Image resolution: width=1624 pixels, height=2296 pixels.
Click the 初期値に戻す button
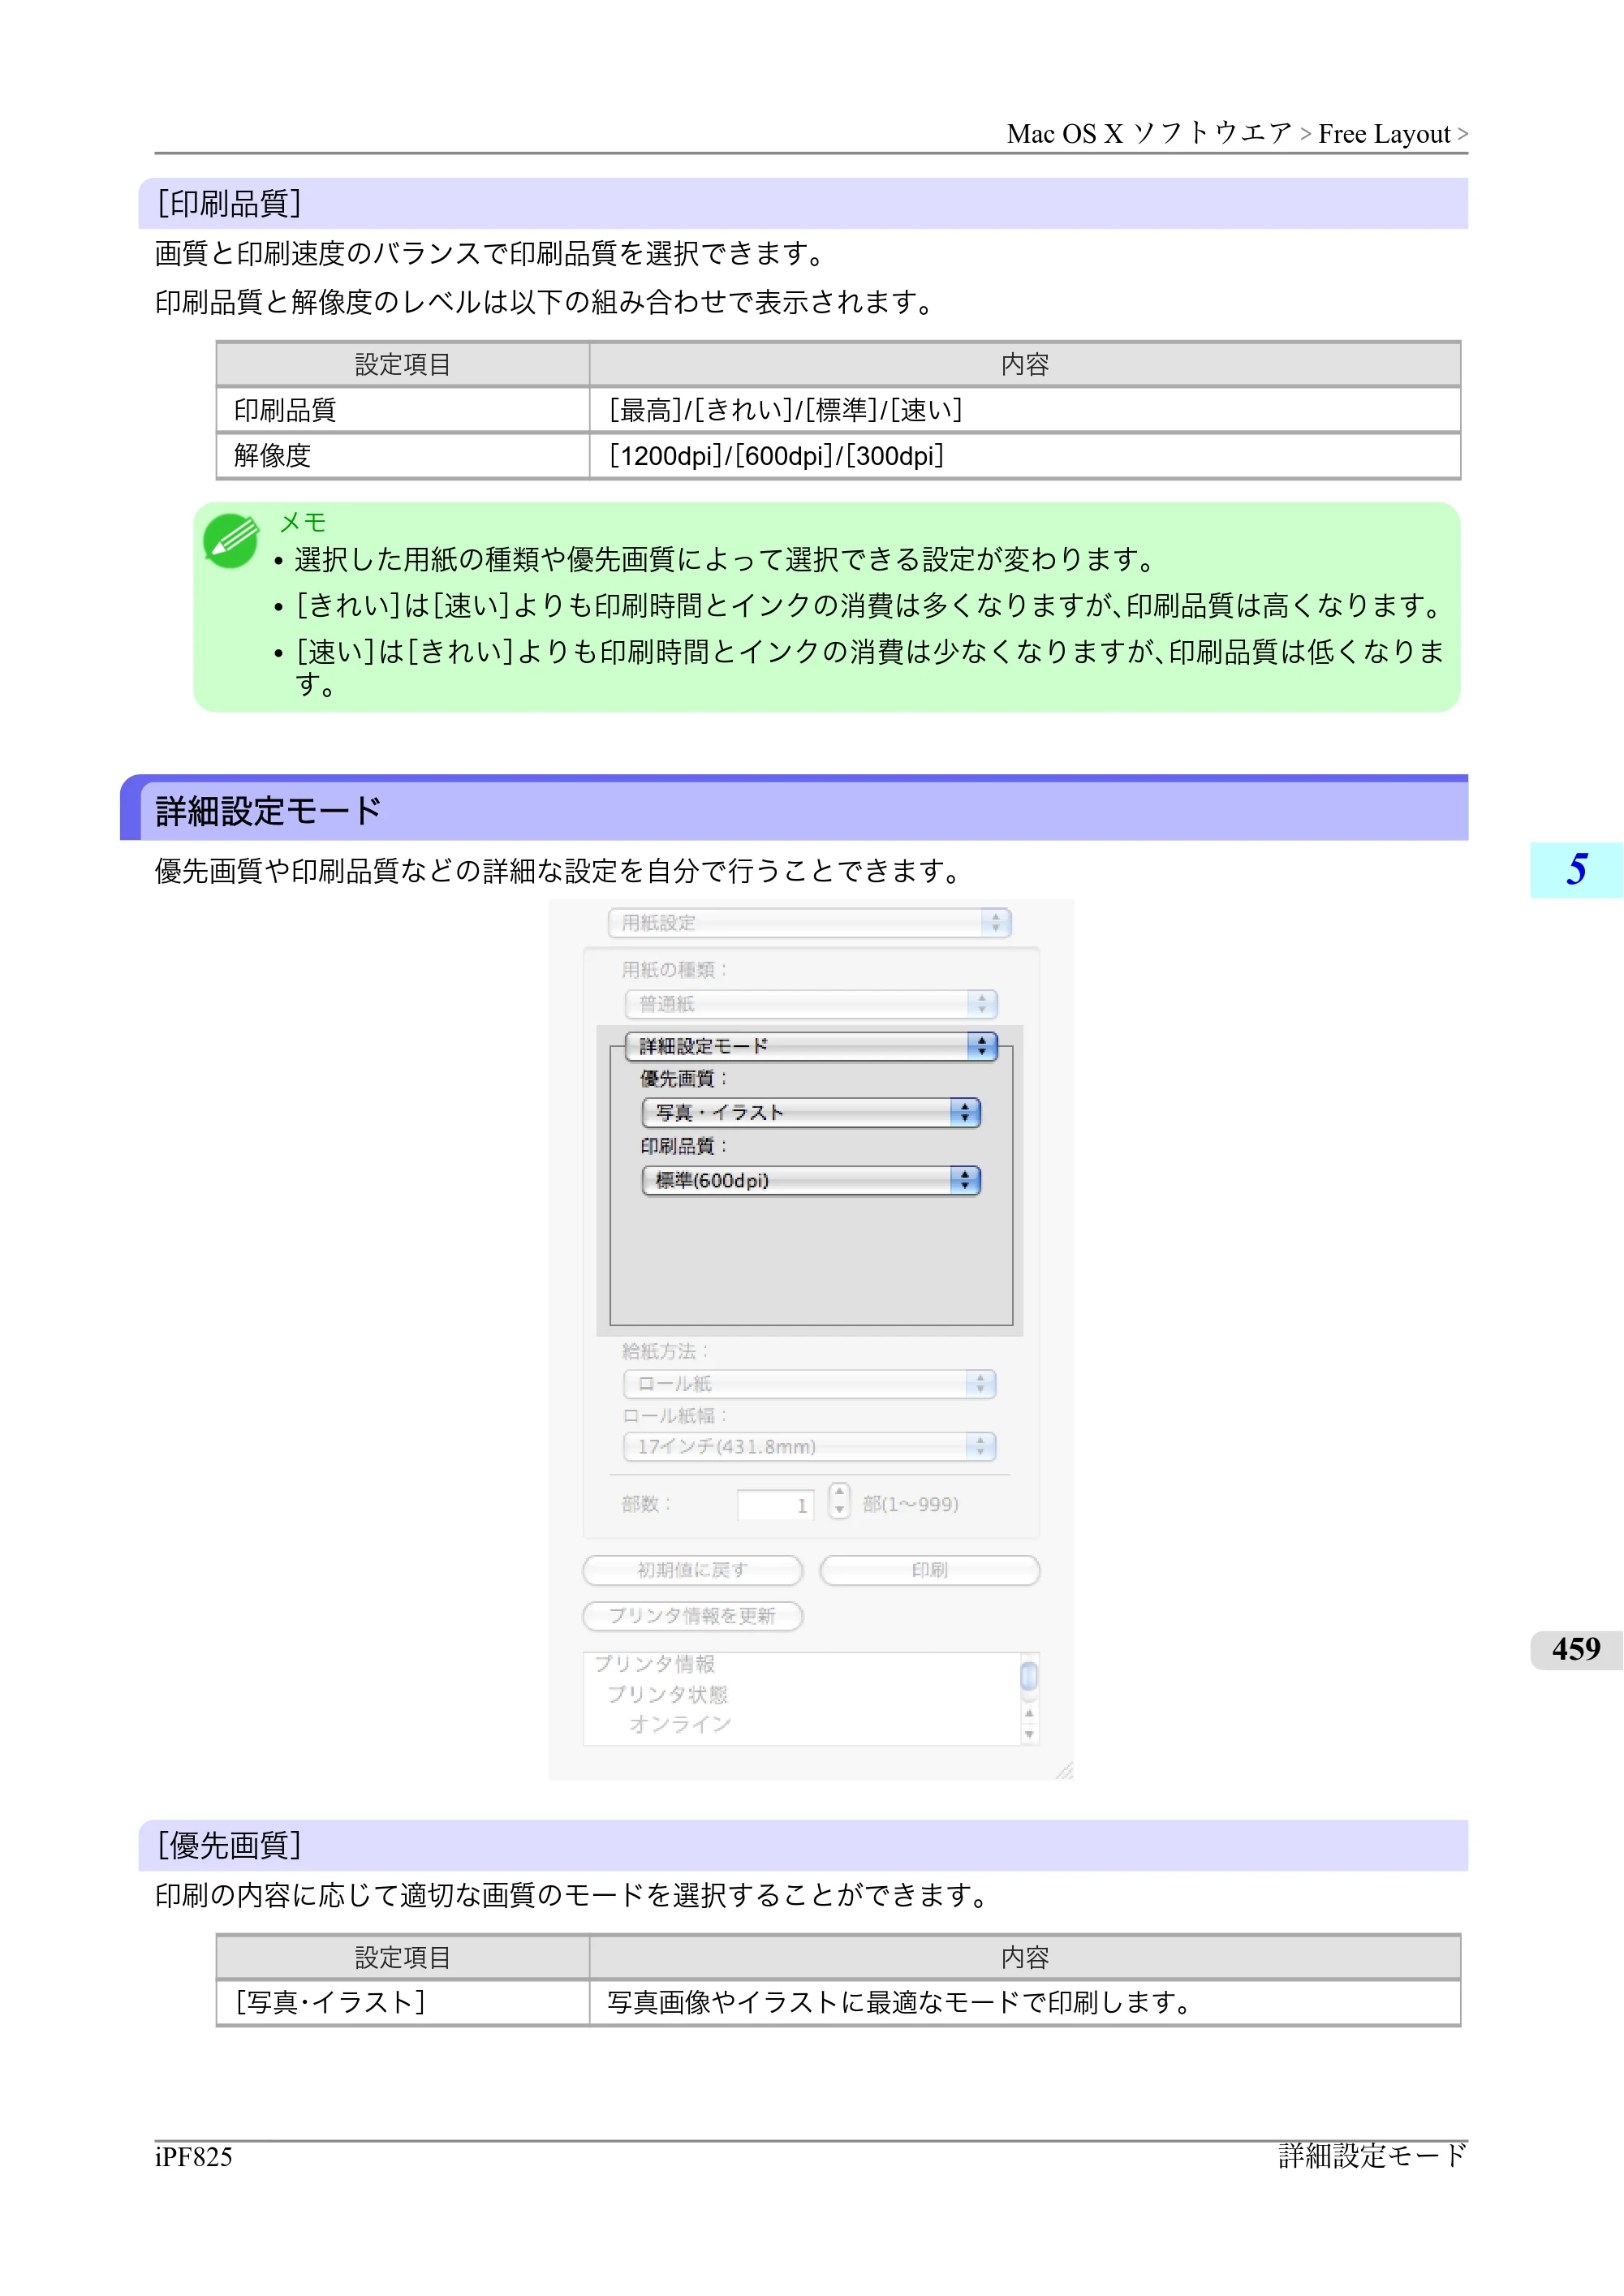pyautogui.click(x=692, y=1570)
